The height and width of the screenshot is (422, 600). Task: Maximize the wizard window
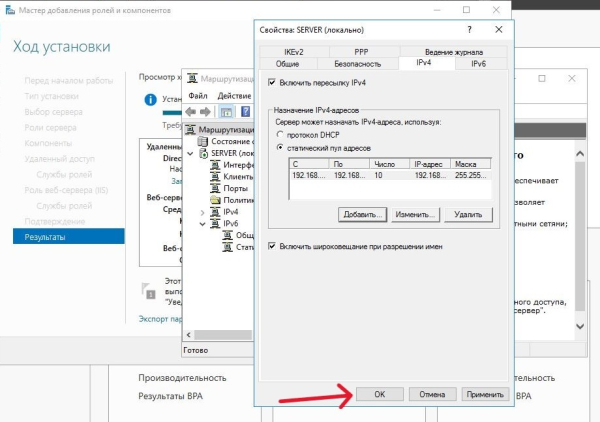click(x=466, y=10)
